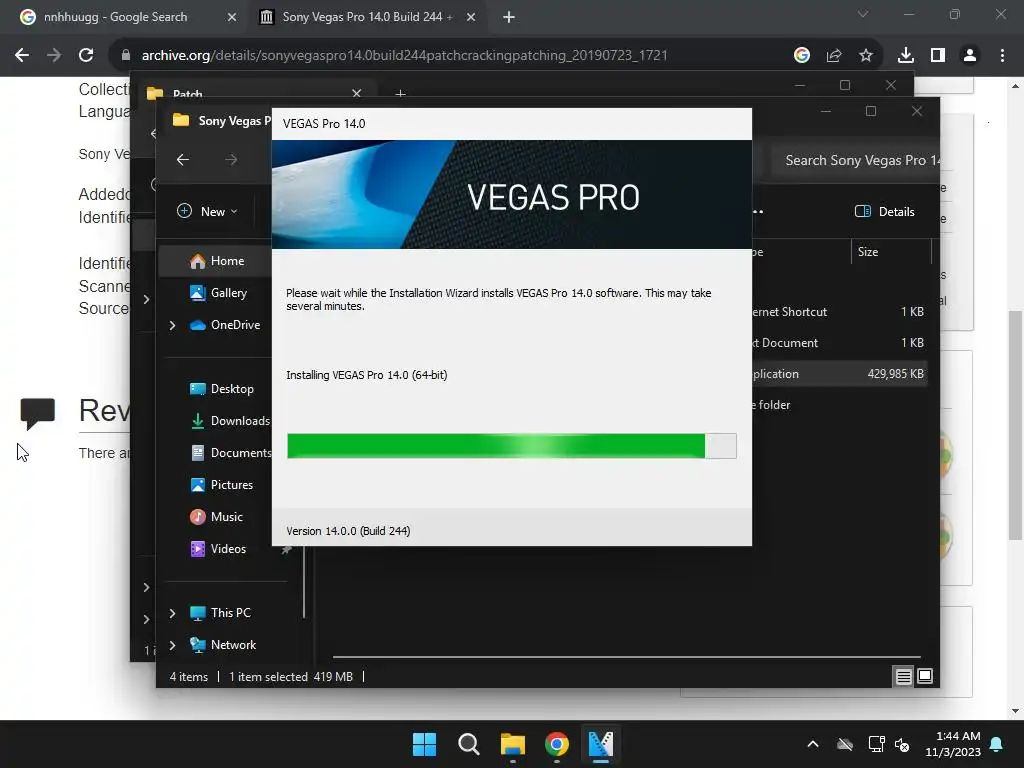Image resolution: width=1024 pixels, height=768 pixels.
Task: Open the Chrome profile icon
Action: click(x=970, y=56)
